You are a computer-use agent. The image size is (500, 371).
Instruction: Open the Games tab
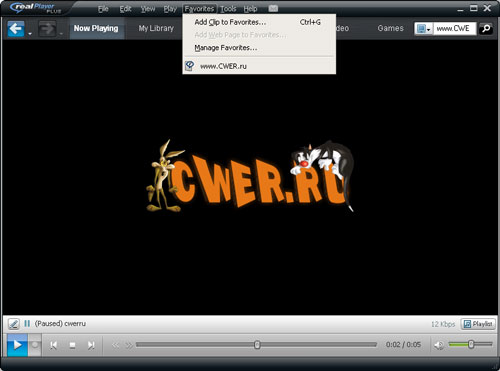[x=390, y=28]
